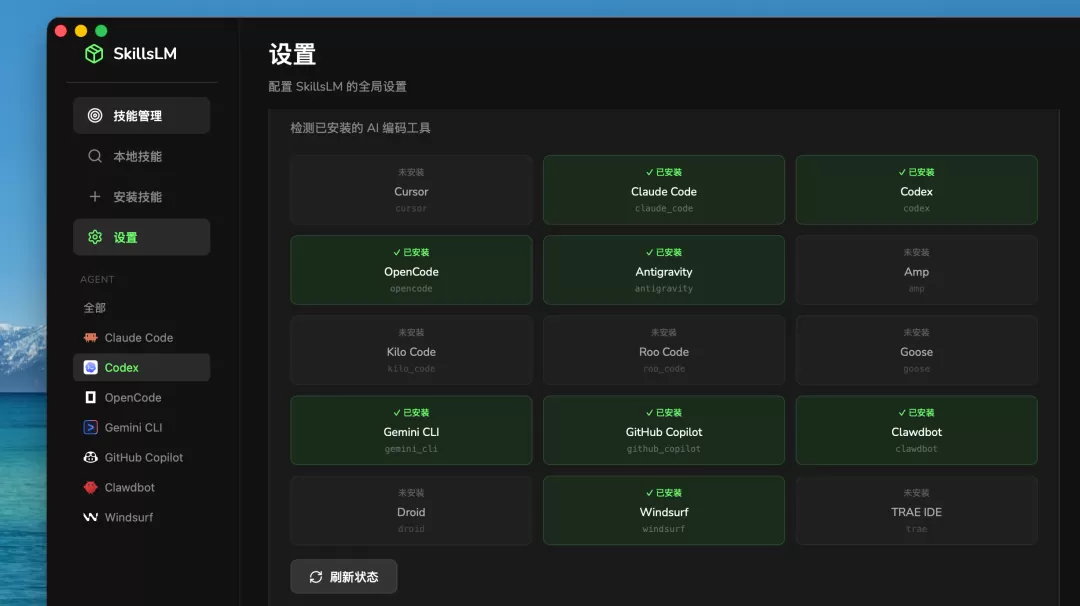Click the Claude Code agent icon in the sidebar

[90, 337]
